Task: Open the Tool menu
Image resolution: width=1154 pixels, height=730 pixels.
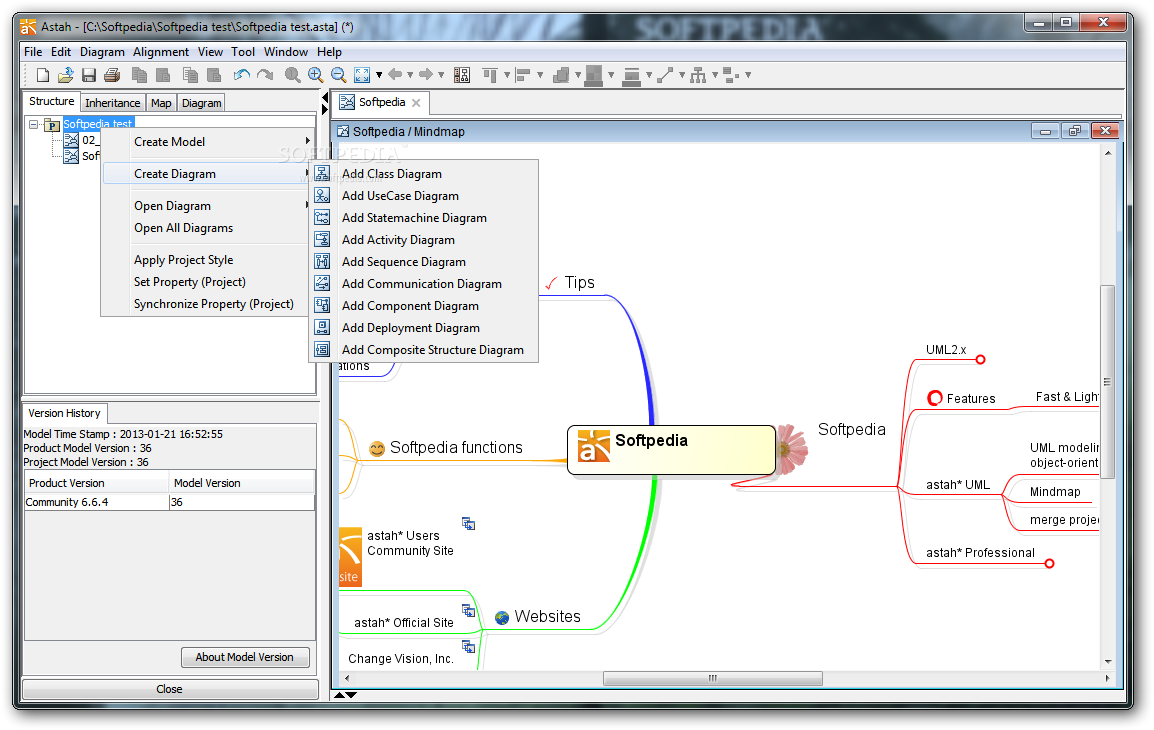Action: pyautogui.click(x=243, y=52)
